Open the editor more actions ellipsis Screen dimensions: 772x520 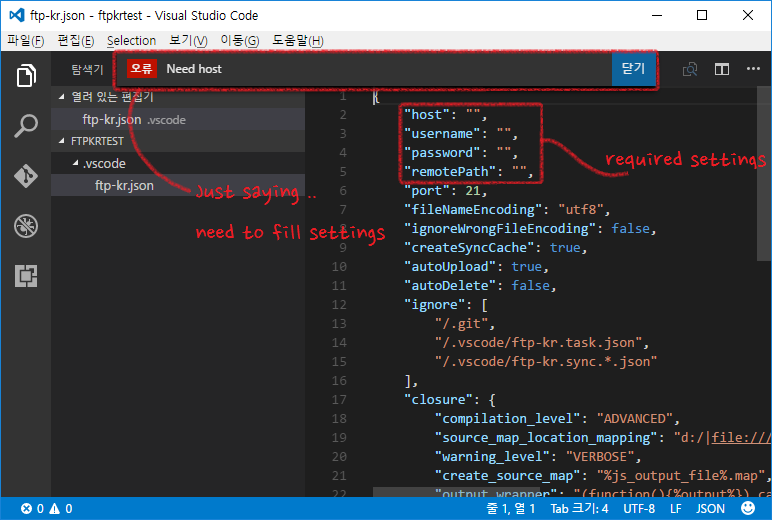click(753, 69)
